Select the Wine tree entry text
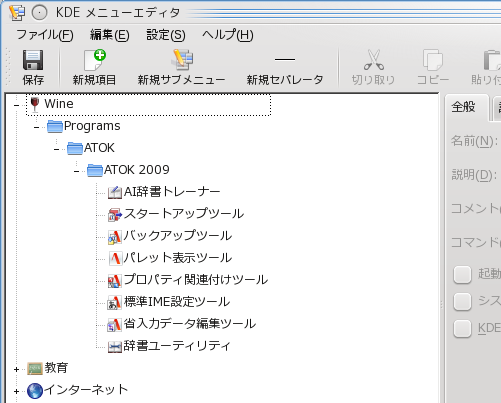Screen dimensions: 501x403 click(x=59, y=104)
